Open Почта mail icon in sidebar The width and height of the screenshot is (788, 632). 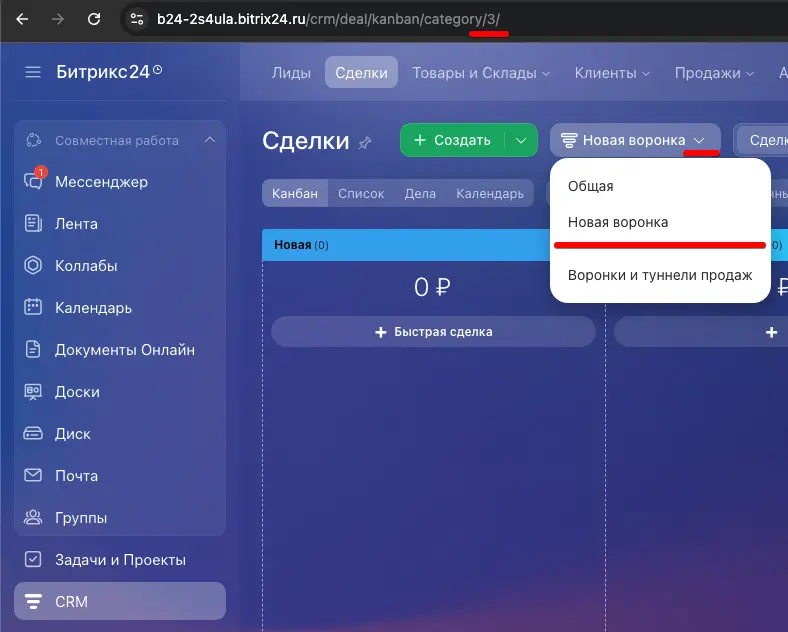point(33,476)
